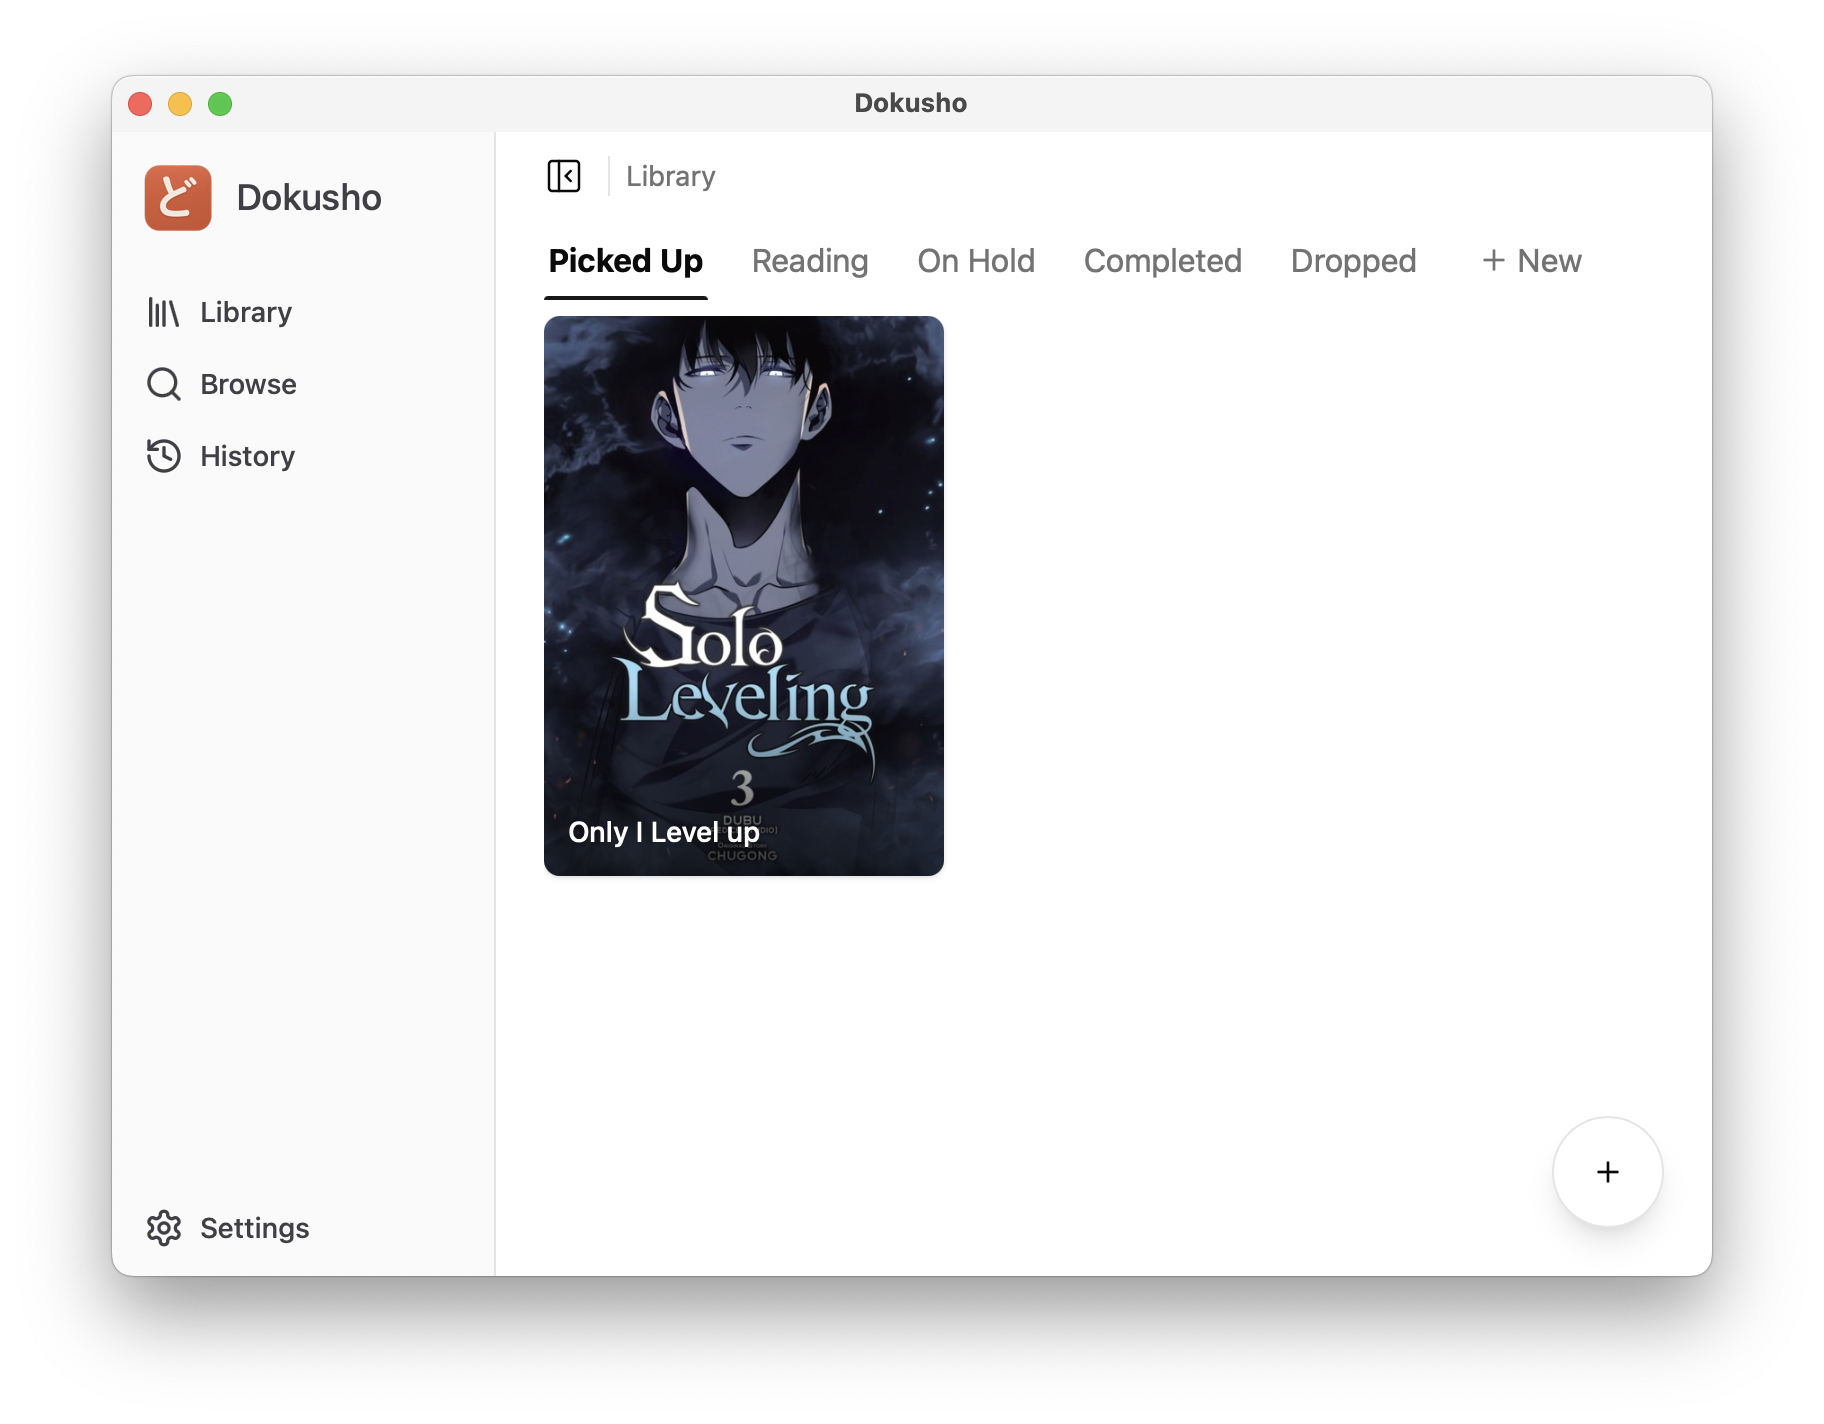The width and height of the screenshot is (1824, 1424).
Task: Click the 'Only I Level up' title text
Action: pyautogui.click(x=664, y=832)
